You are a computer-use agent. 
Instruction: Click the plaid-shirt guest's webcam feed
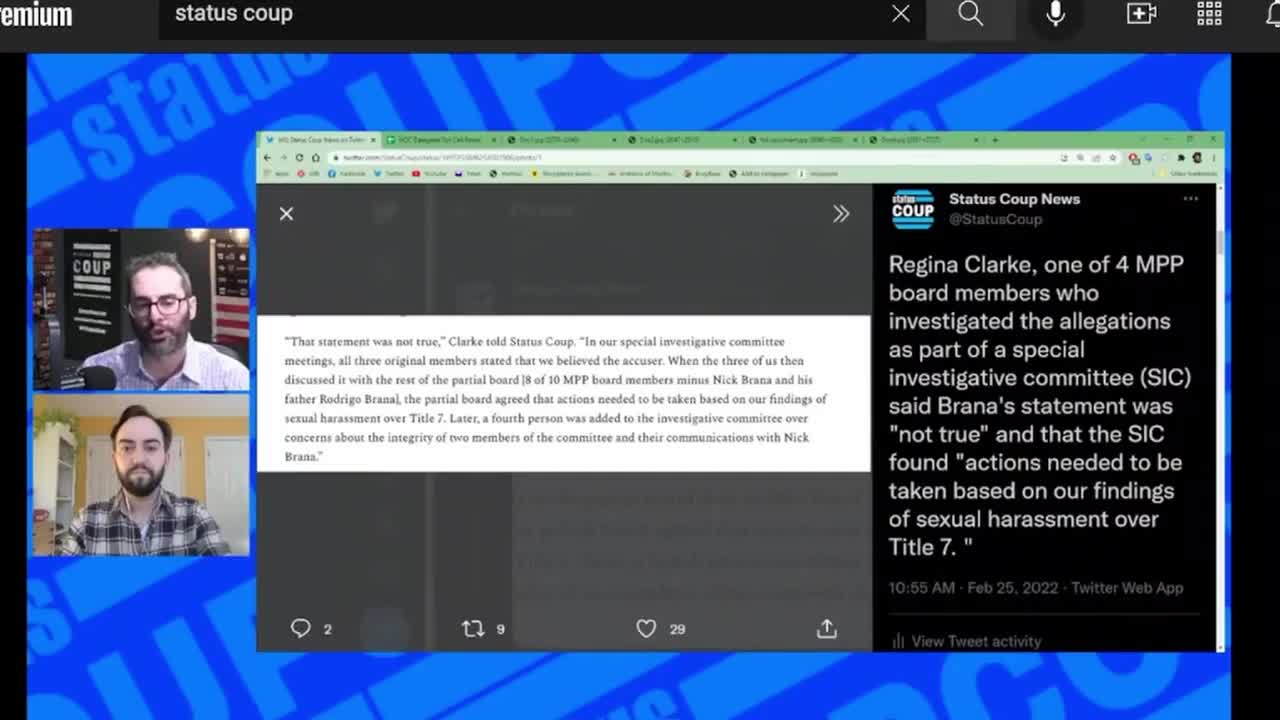pos(141,475)
